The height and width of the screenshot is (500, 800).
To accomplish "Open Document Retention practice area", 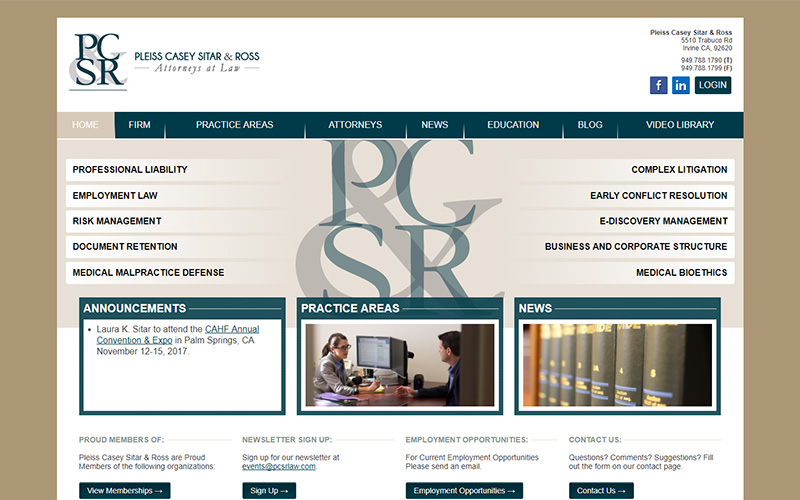I will coord(125,247).
